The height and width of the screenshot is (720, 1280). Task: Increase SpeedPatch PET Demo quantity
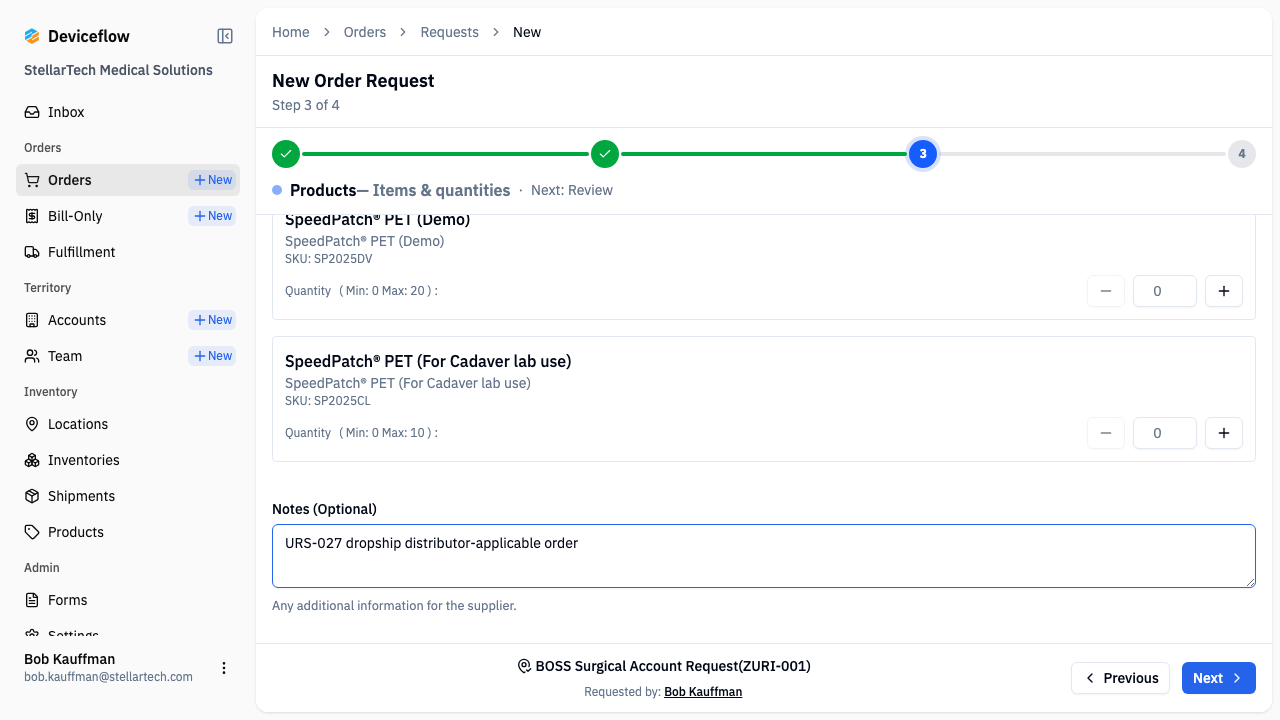coord(1224,291)
